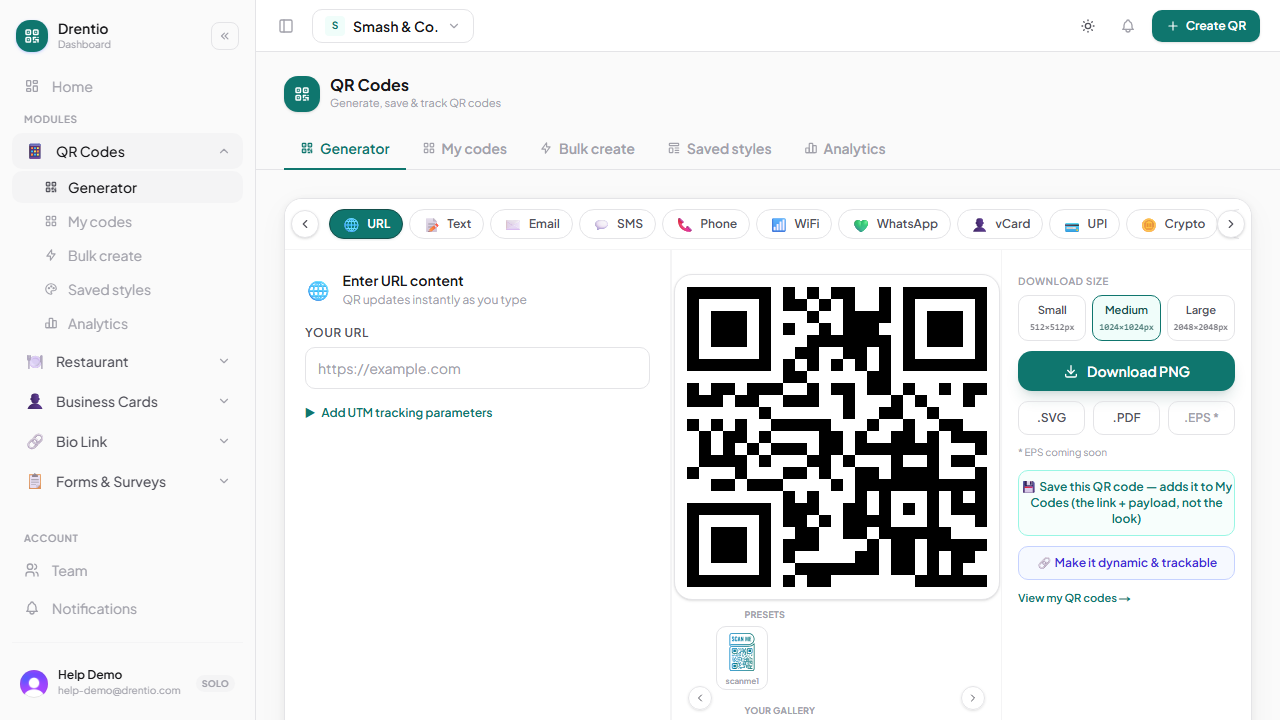
Task: Select the URL QR type
Action: [x=366, y=224]
